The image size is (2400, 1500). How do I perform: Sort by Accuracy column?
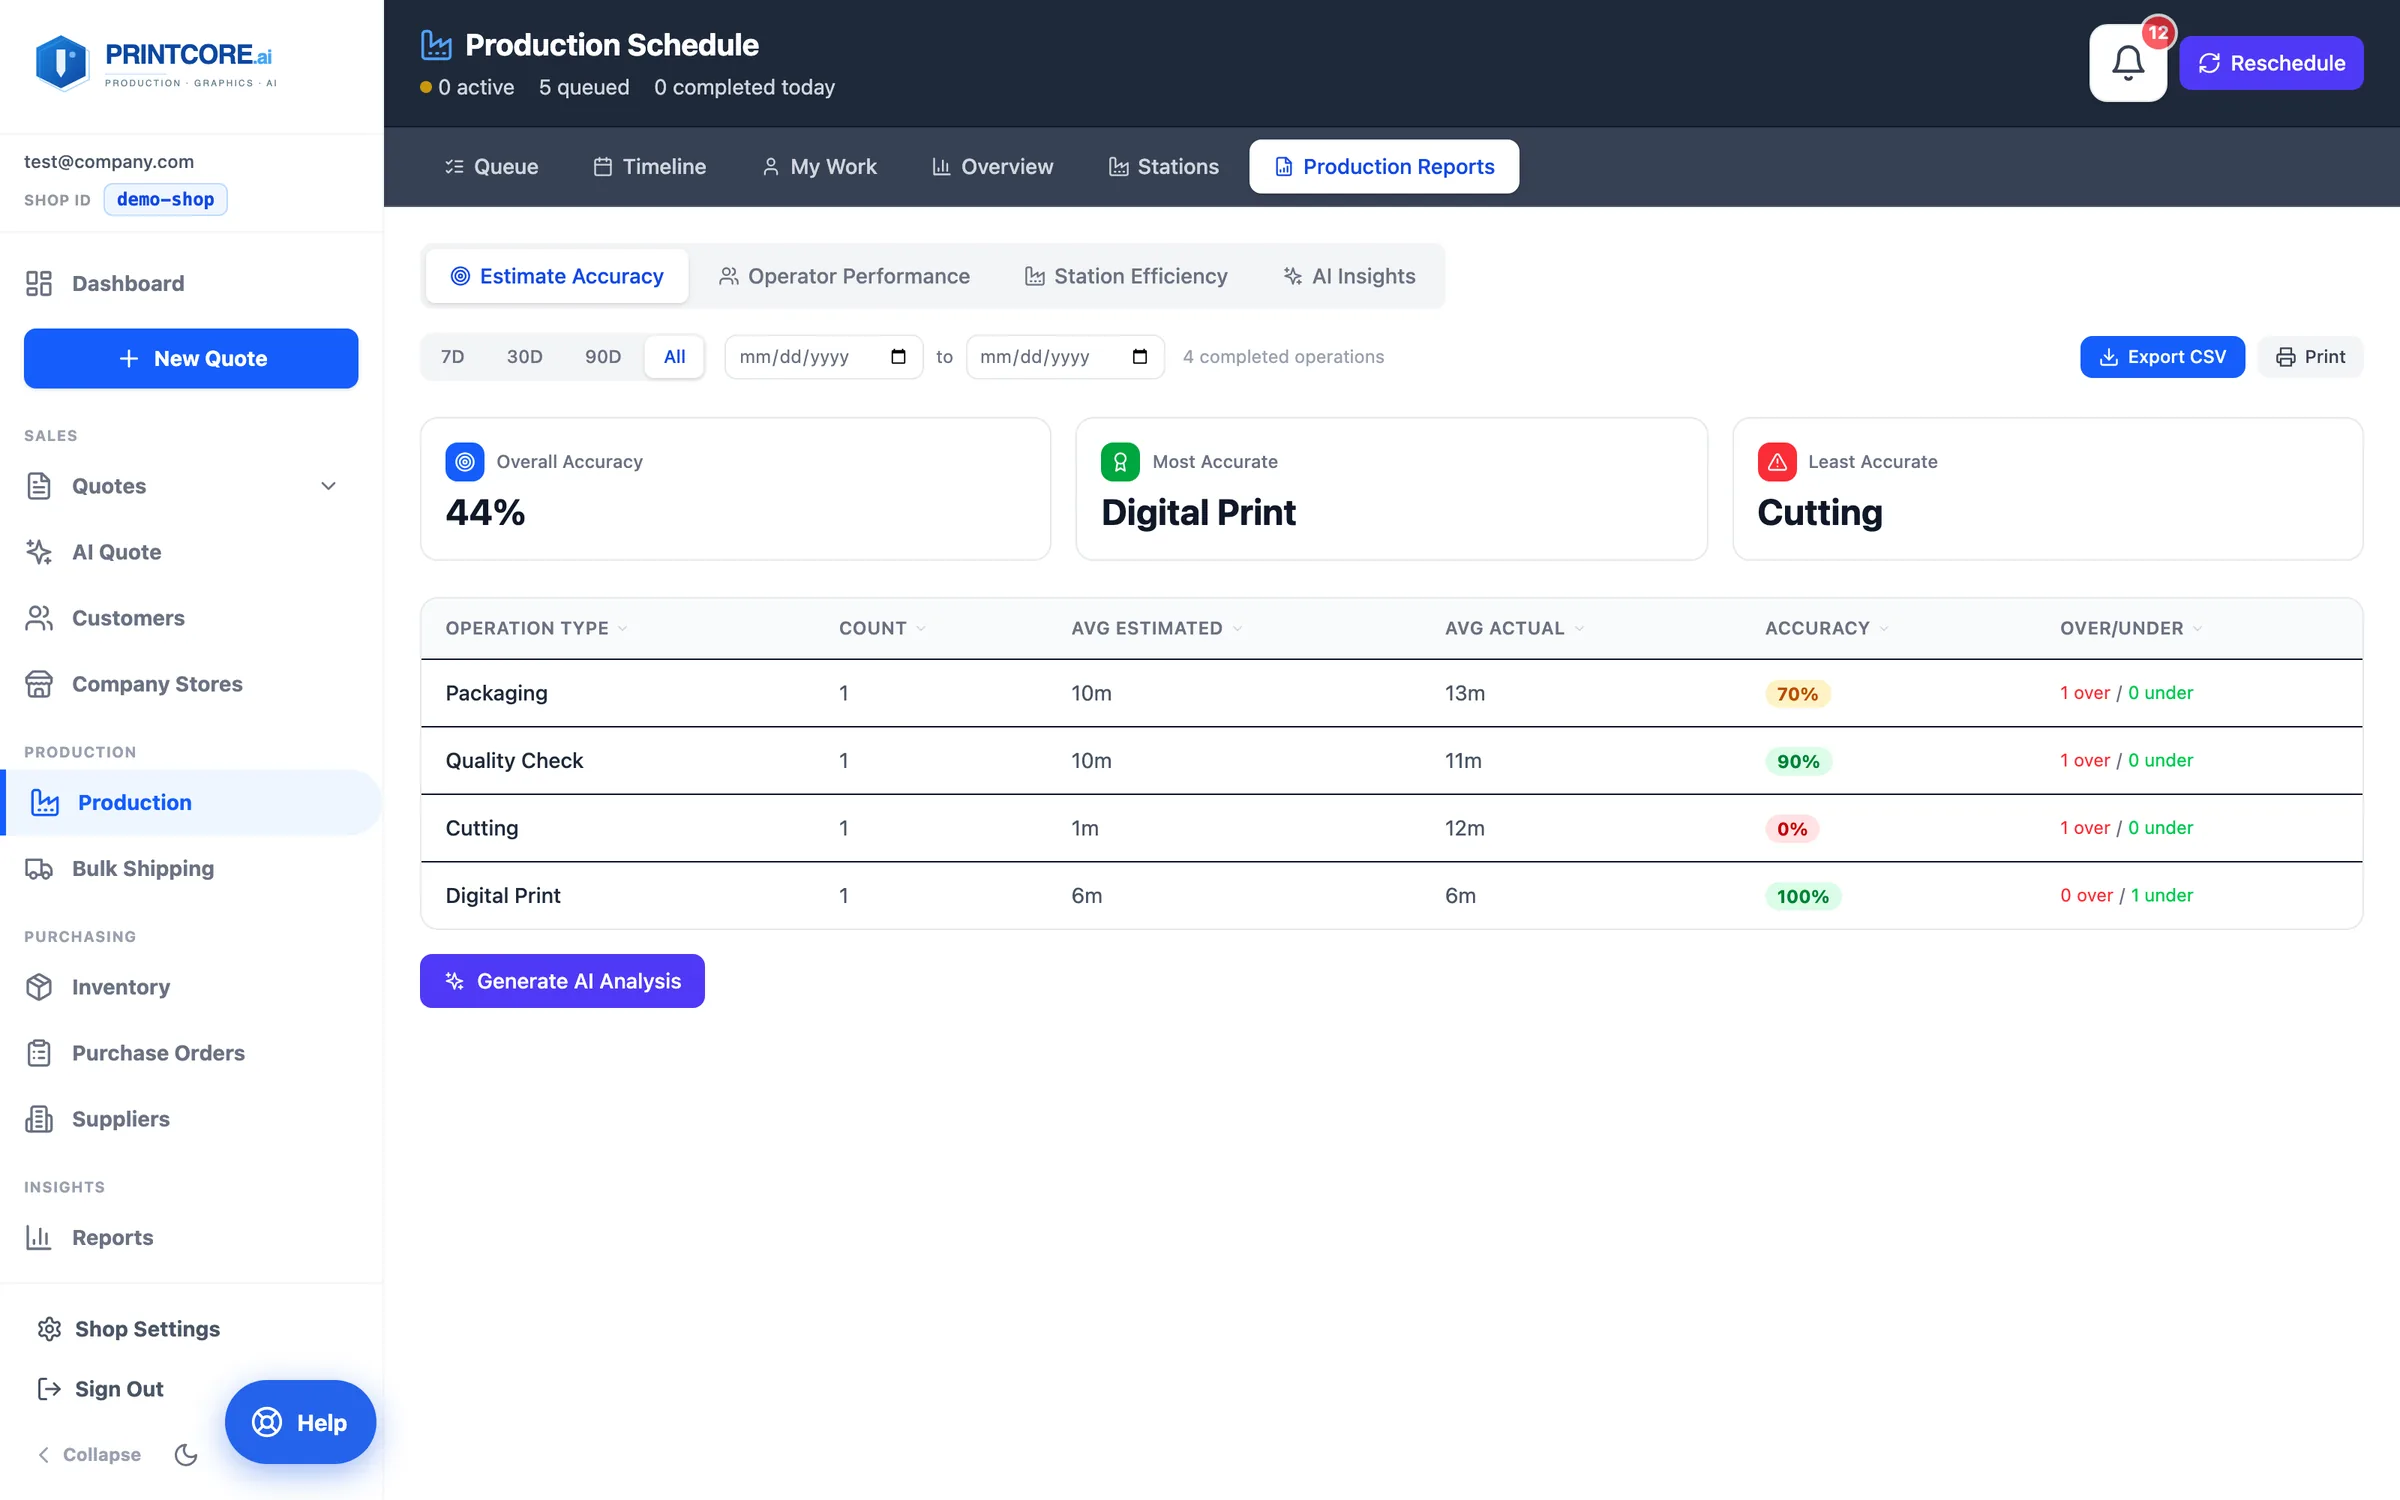click(x=1826, y=628)
